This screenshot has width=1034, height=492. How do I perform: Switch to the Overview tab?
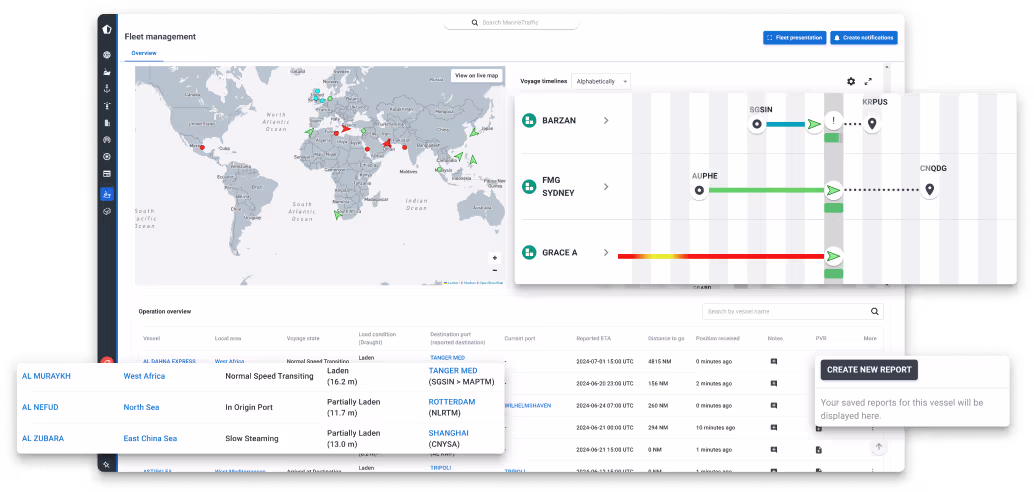tap(143, 53)
